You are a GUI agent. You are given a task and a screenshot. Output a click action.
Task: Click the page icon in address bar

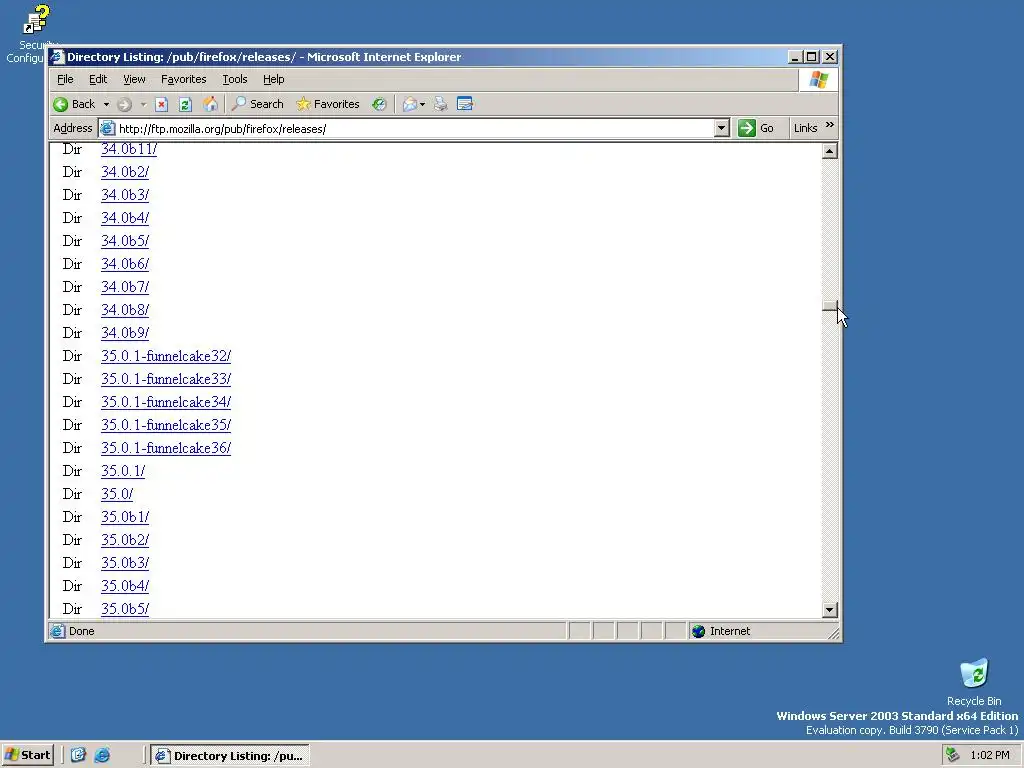pyautogui.click(x=108, y=129)
